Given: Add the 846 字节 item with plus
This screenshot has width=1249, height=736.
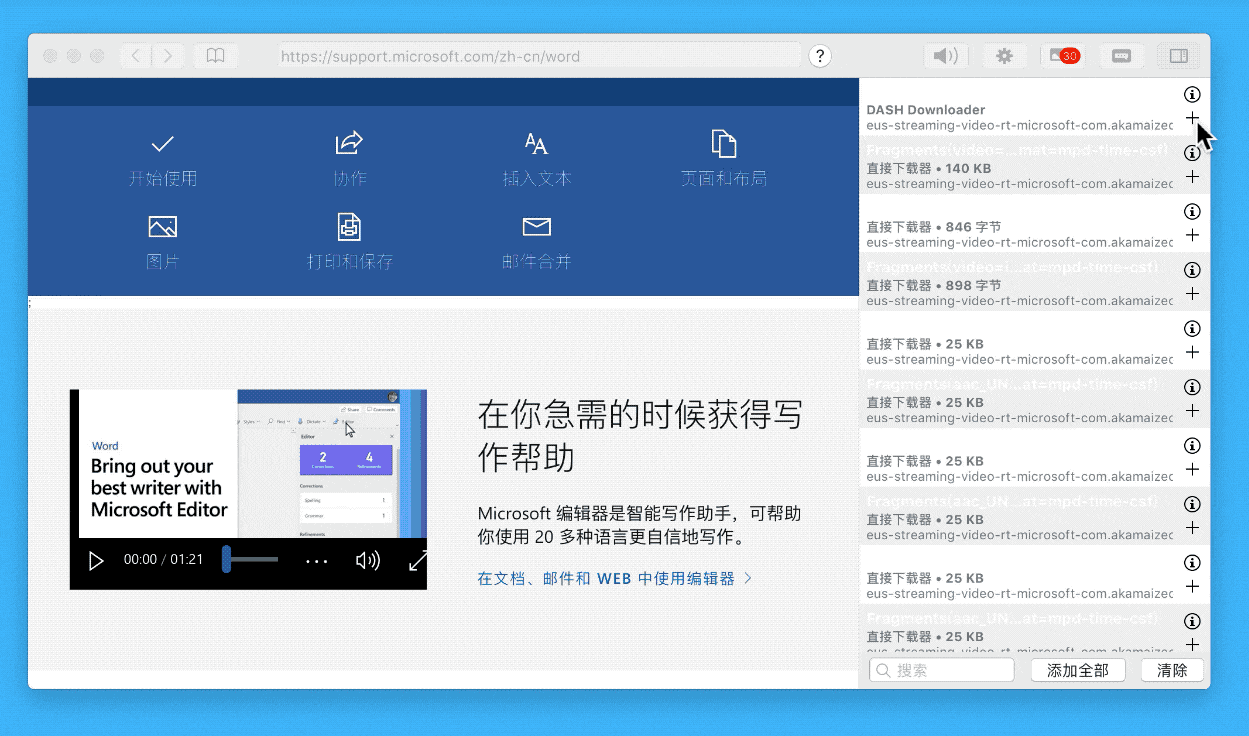Looking at the screenshot, I should click(1192, 235).
